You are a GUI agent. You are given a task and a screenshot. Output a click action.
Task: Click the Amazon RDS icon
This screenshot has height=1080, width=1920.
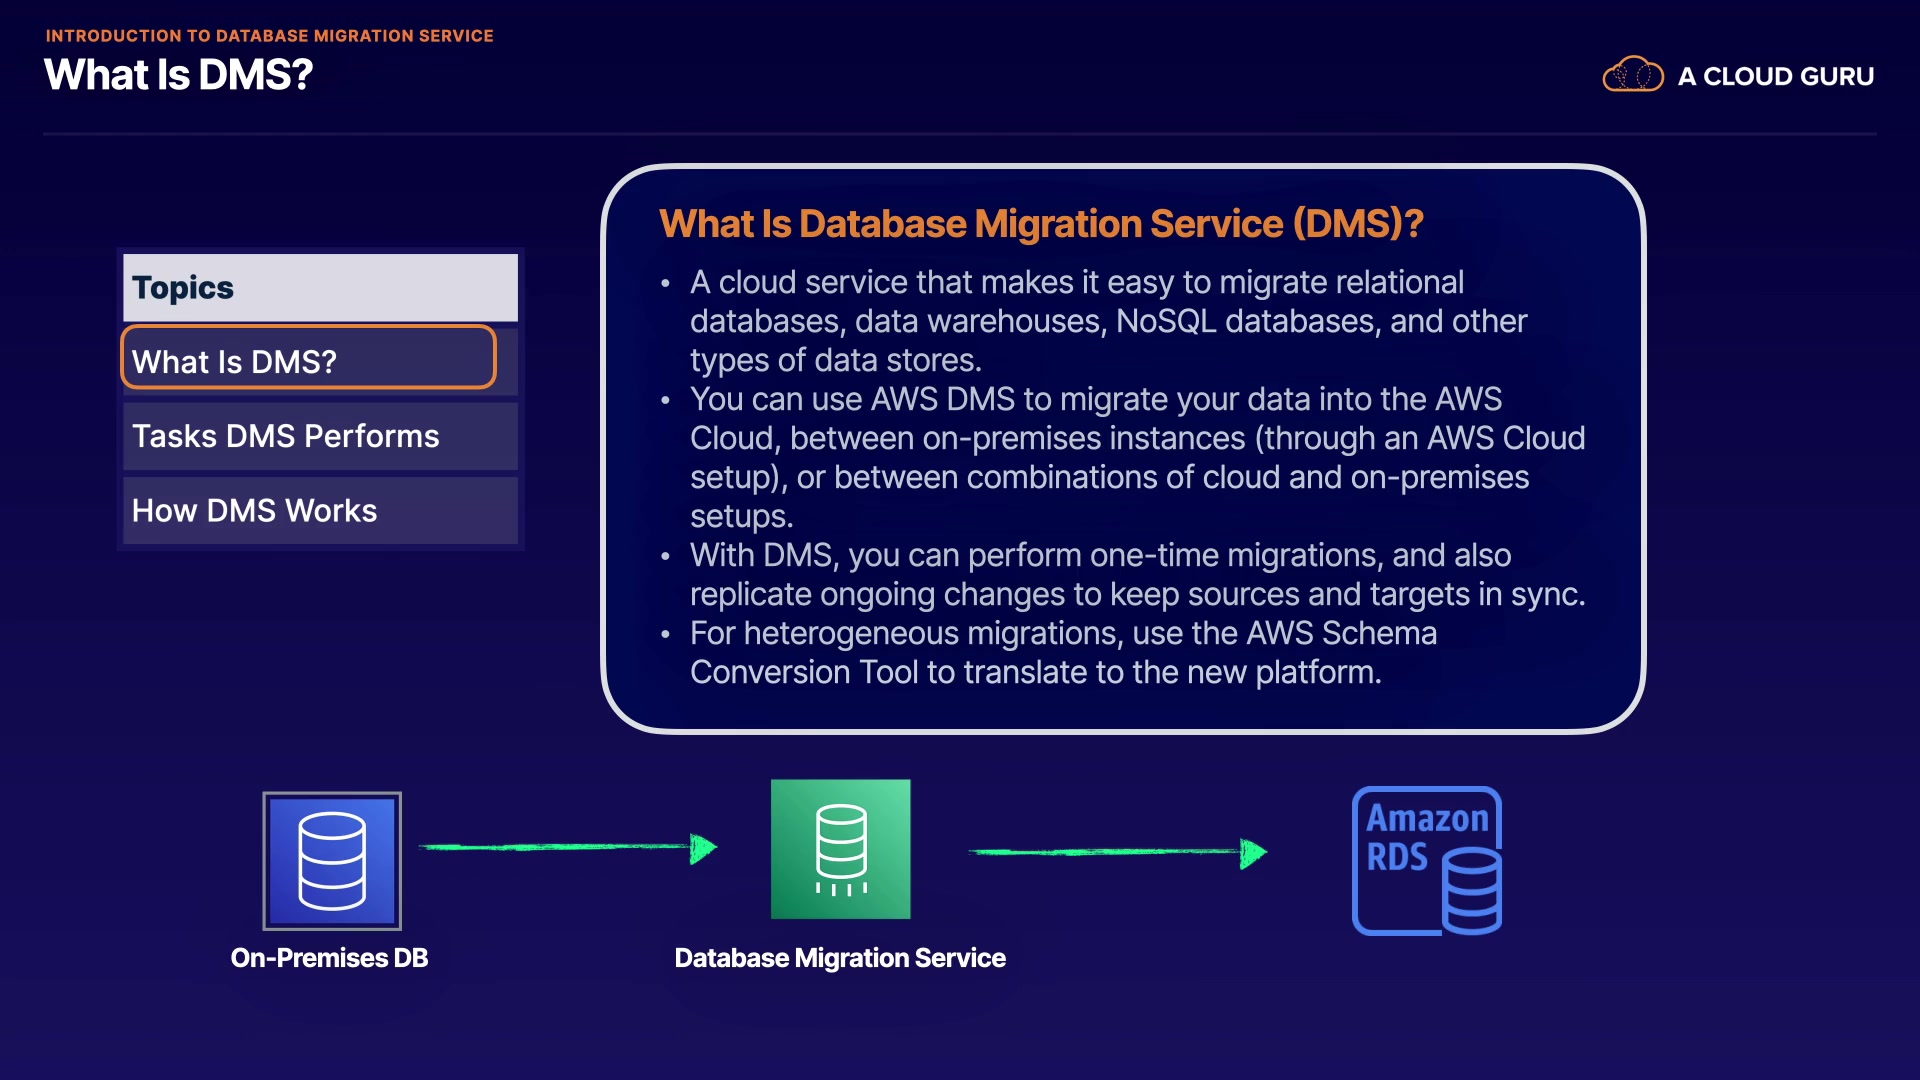(1427, 861)
